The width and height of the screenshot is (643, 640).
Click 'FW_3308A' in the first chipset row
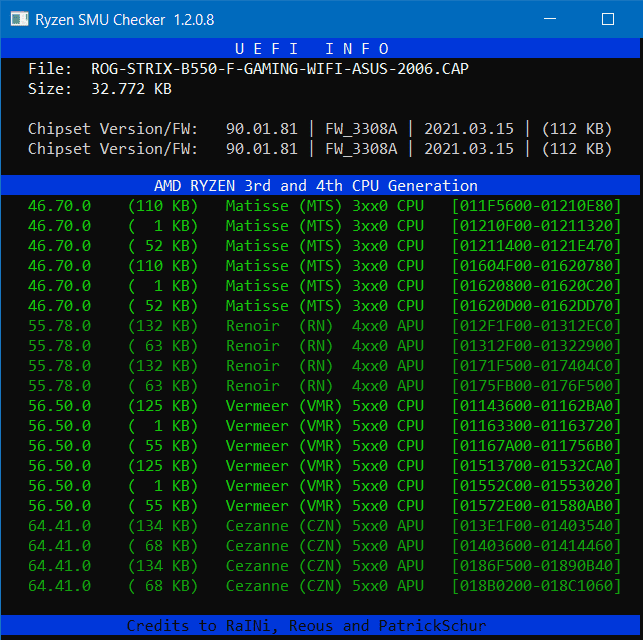click(x=361, y=129)
